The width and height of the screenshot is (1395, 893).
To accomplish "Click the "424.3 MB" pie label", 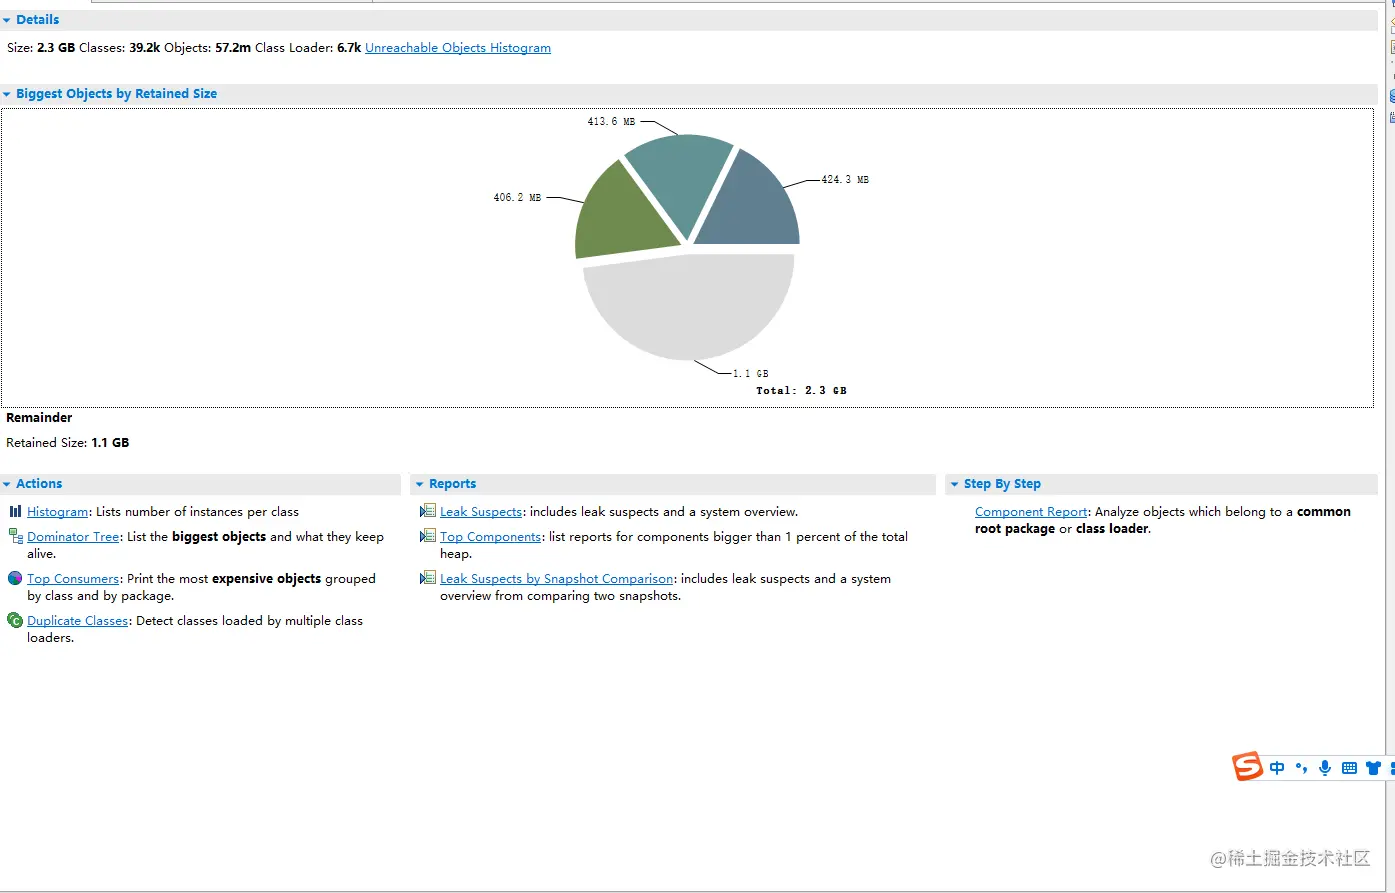I will click(x=845, y=180).
